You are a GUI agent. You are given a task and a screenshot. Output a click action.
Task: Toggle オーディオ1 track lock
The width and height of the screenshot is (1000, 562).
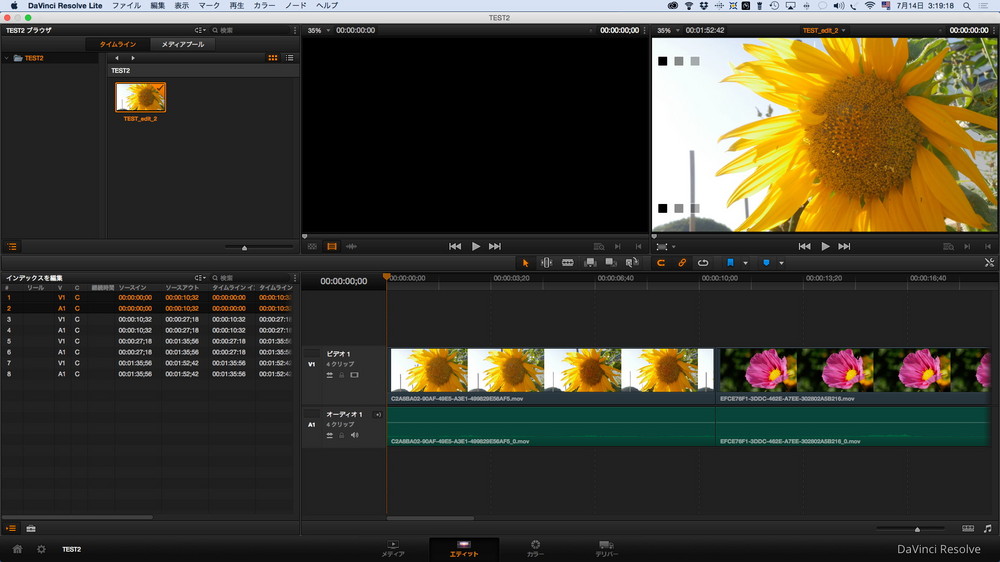[342, 435]
